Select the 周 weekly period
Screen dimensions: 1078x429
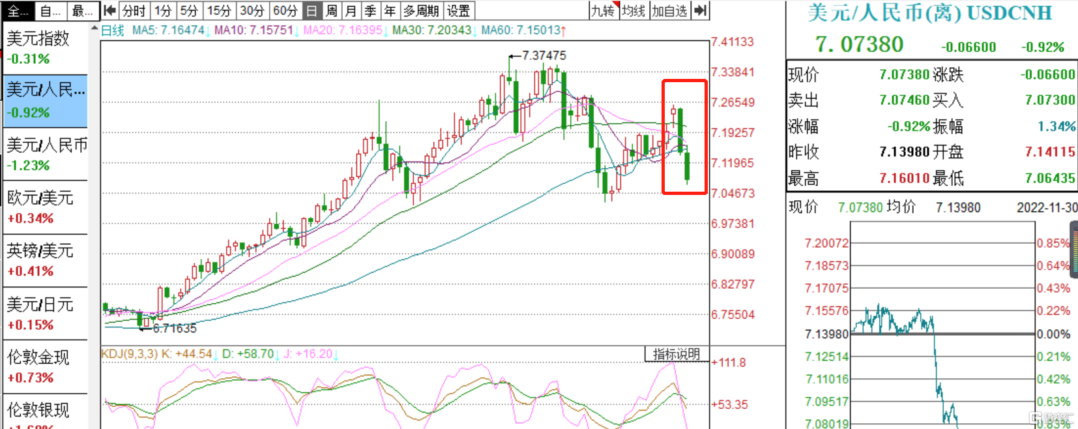(x=332, y=10)
